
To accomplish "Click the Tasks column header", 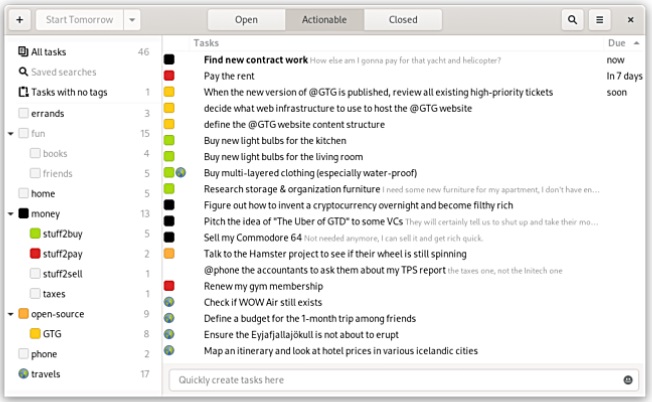I will (x=206, y=43).
